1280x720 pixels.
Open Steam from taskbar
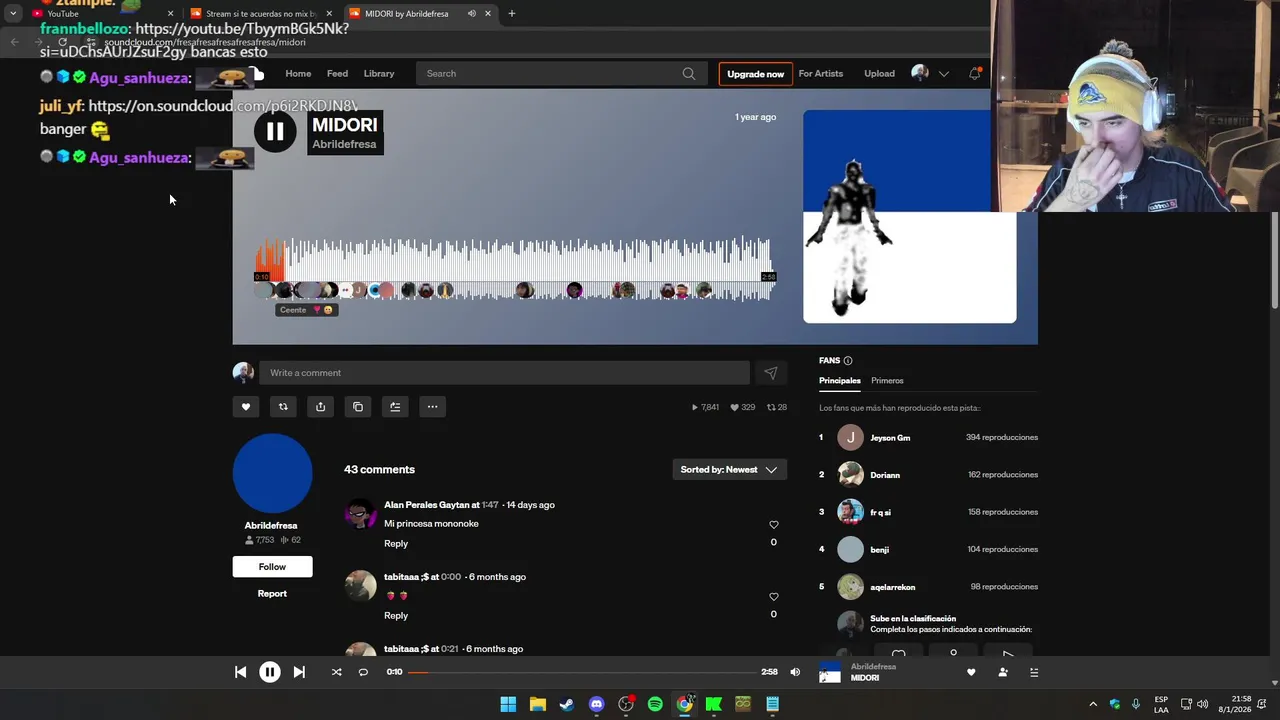[x=567, y=704]
